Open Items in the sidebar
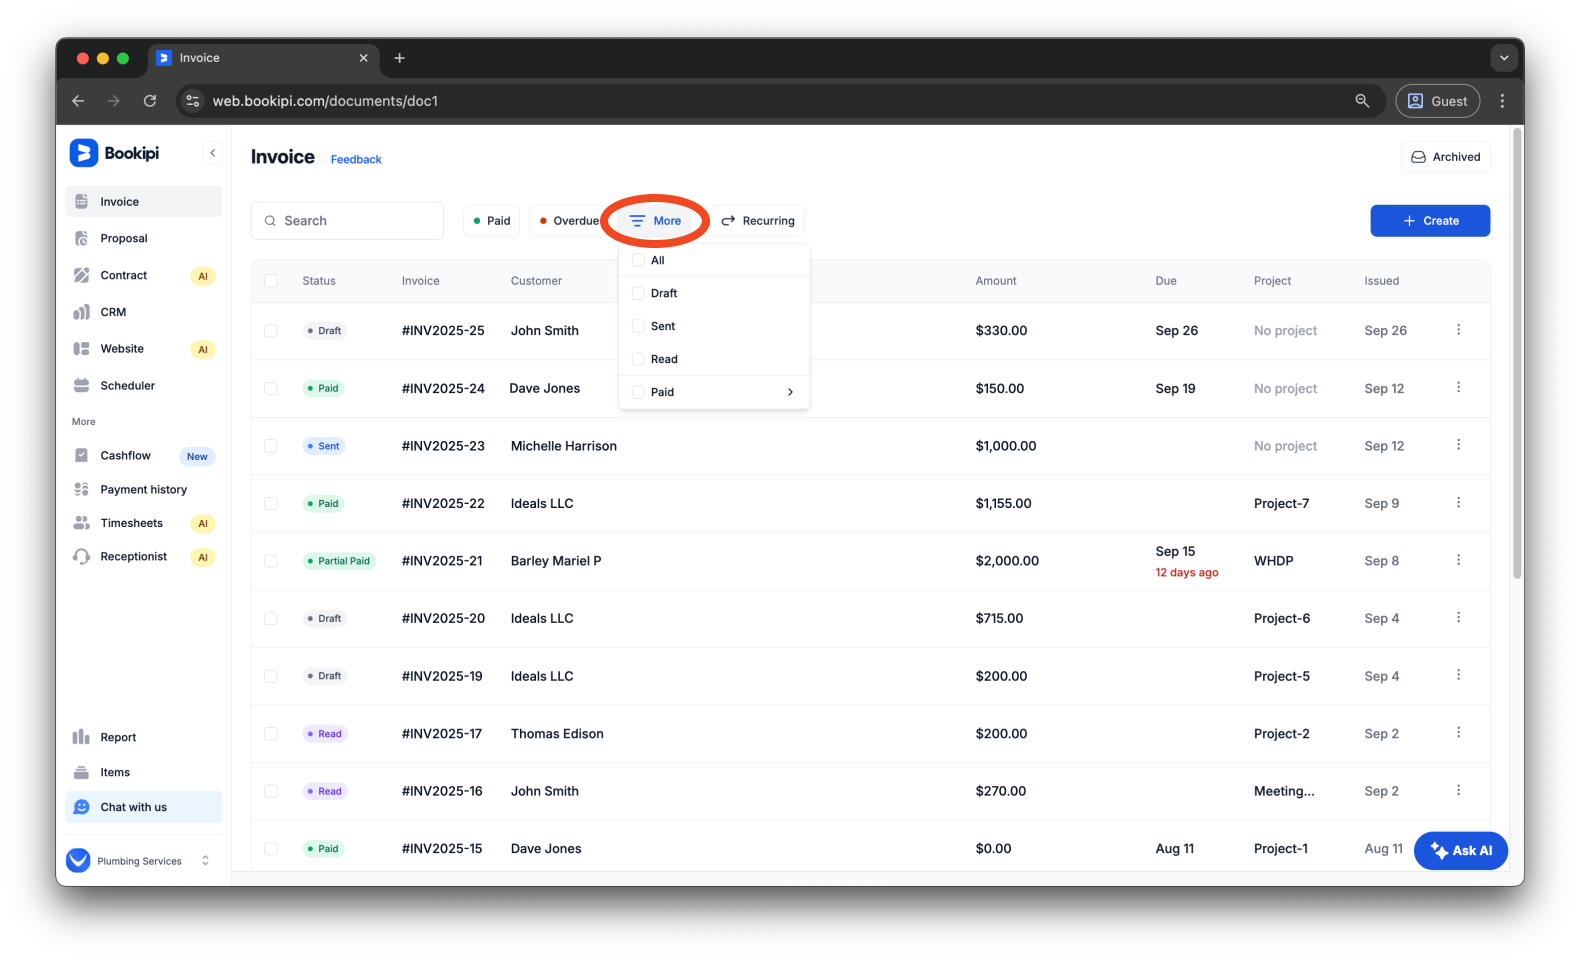Image resolution: width=1581 pixels, height=960 pixels. (x=144, y=772)
